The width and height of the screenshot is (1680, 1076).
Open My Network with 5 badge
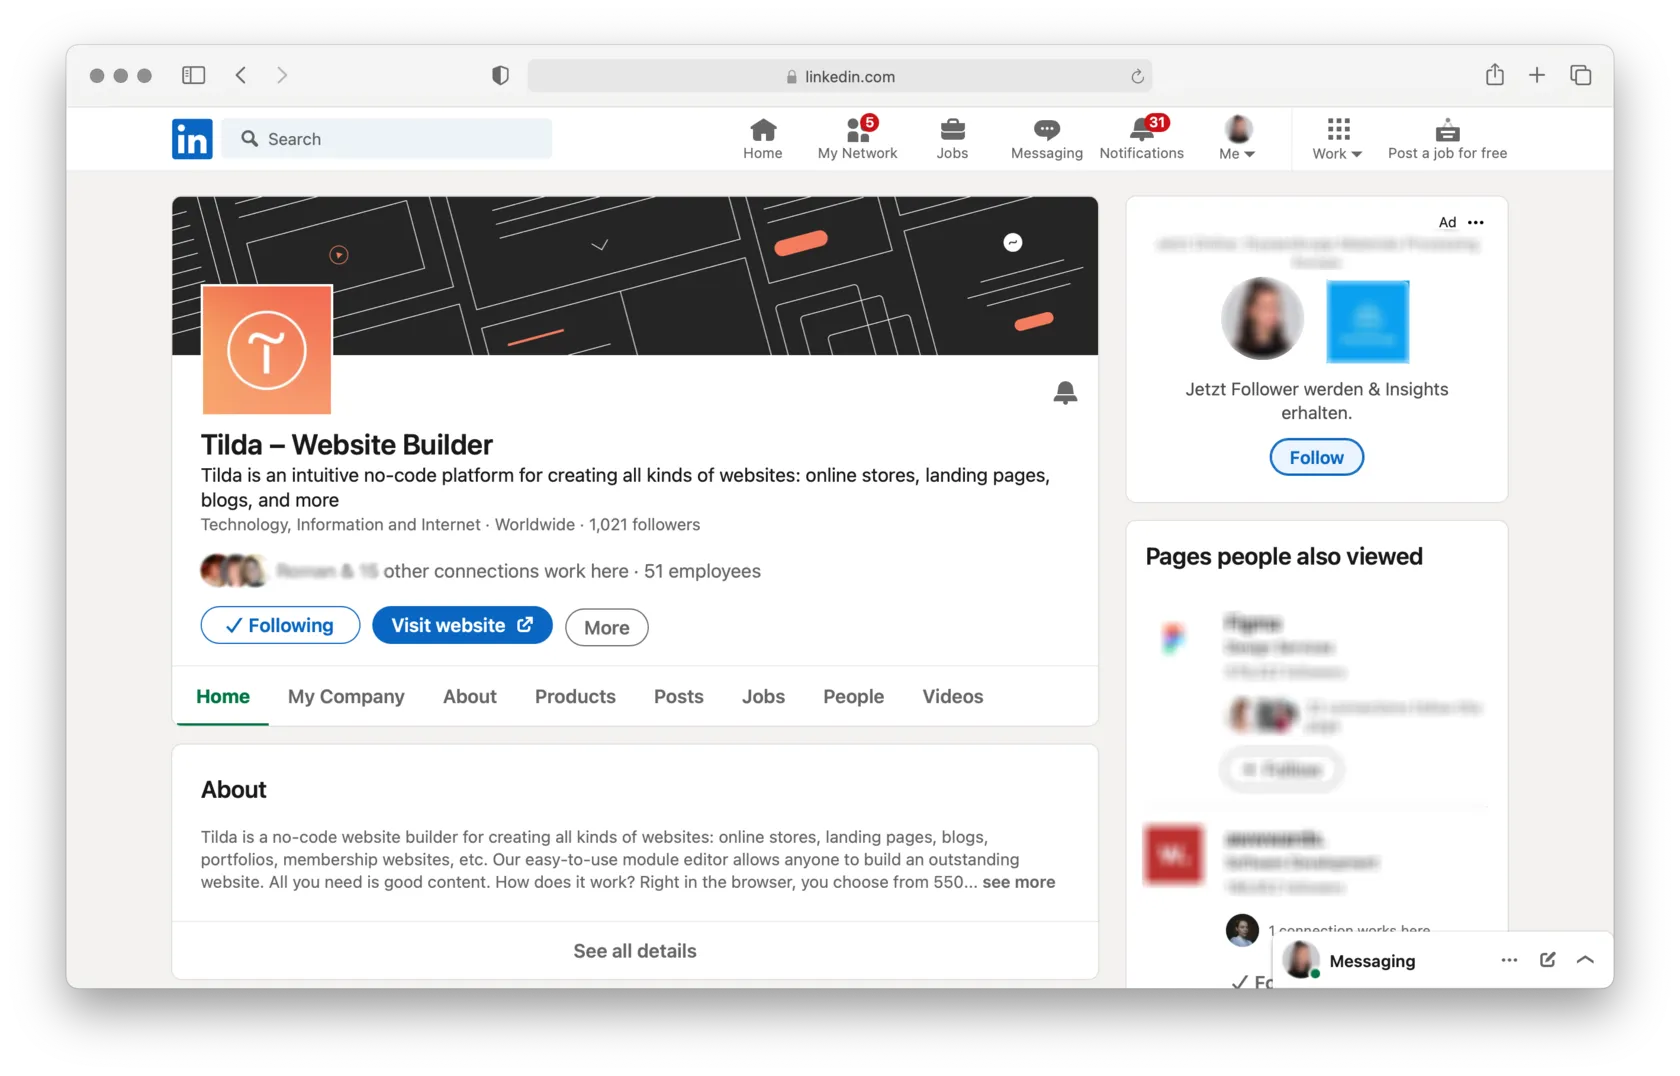[857, 139]
